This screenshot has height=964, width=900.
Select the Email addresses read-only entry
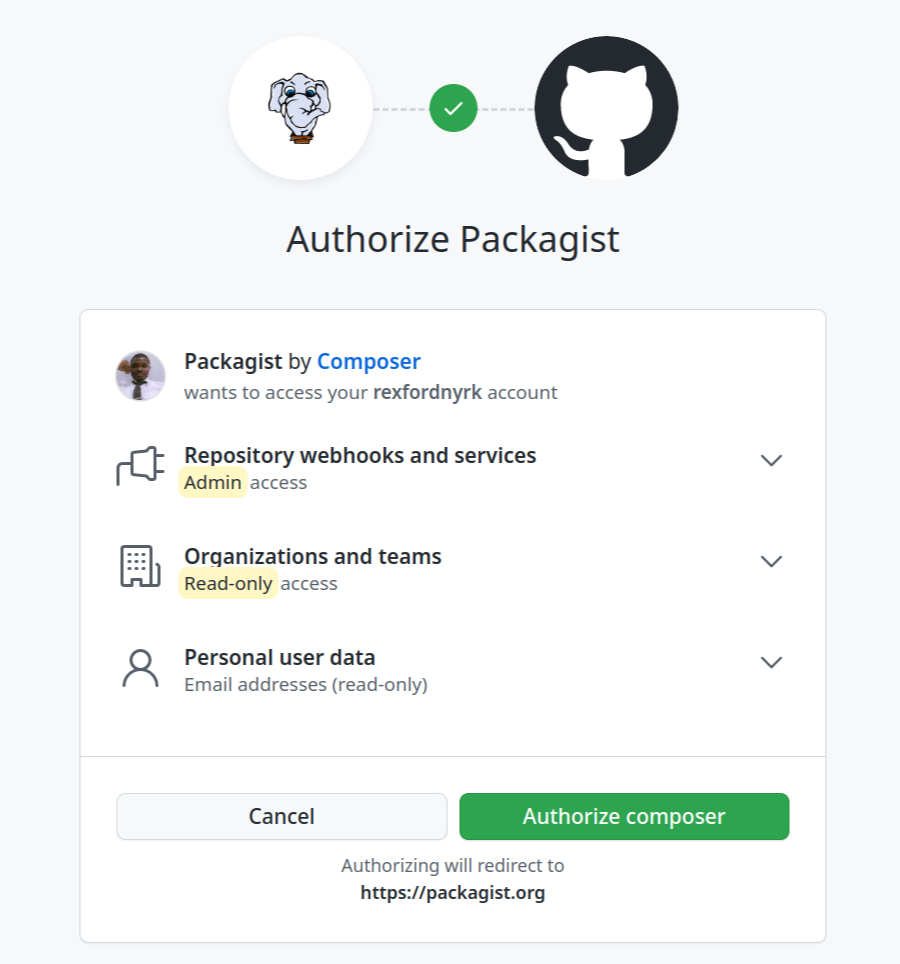pos(305,684)
